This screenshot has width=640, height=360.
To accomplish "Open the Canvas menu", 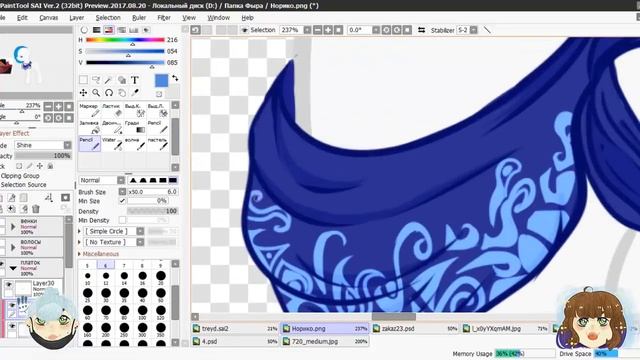I will pyautogui.click(x=49, y=18).
